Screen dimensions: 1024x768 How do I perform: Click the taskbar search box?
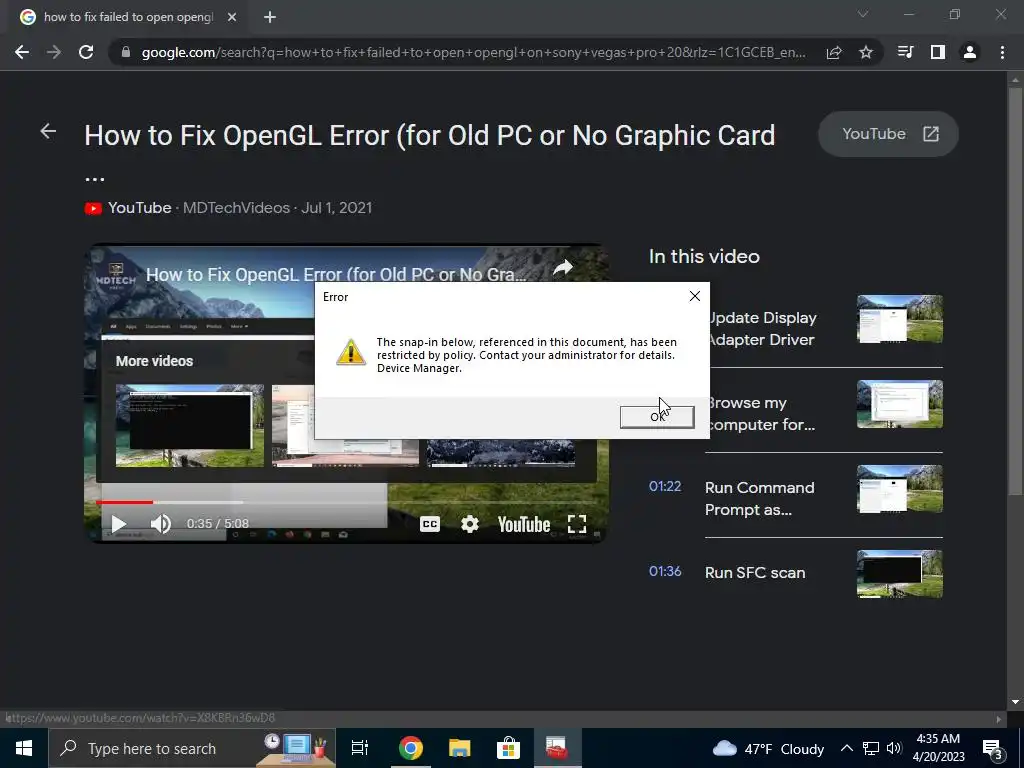pos(192,748)
